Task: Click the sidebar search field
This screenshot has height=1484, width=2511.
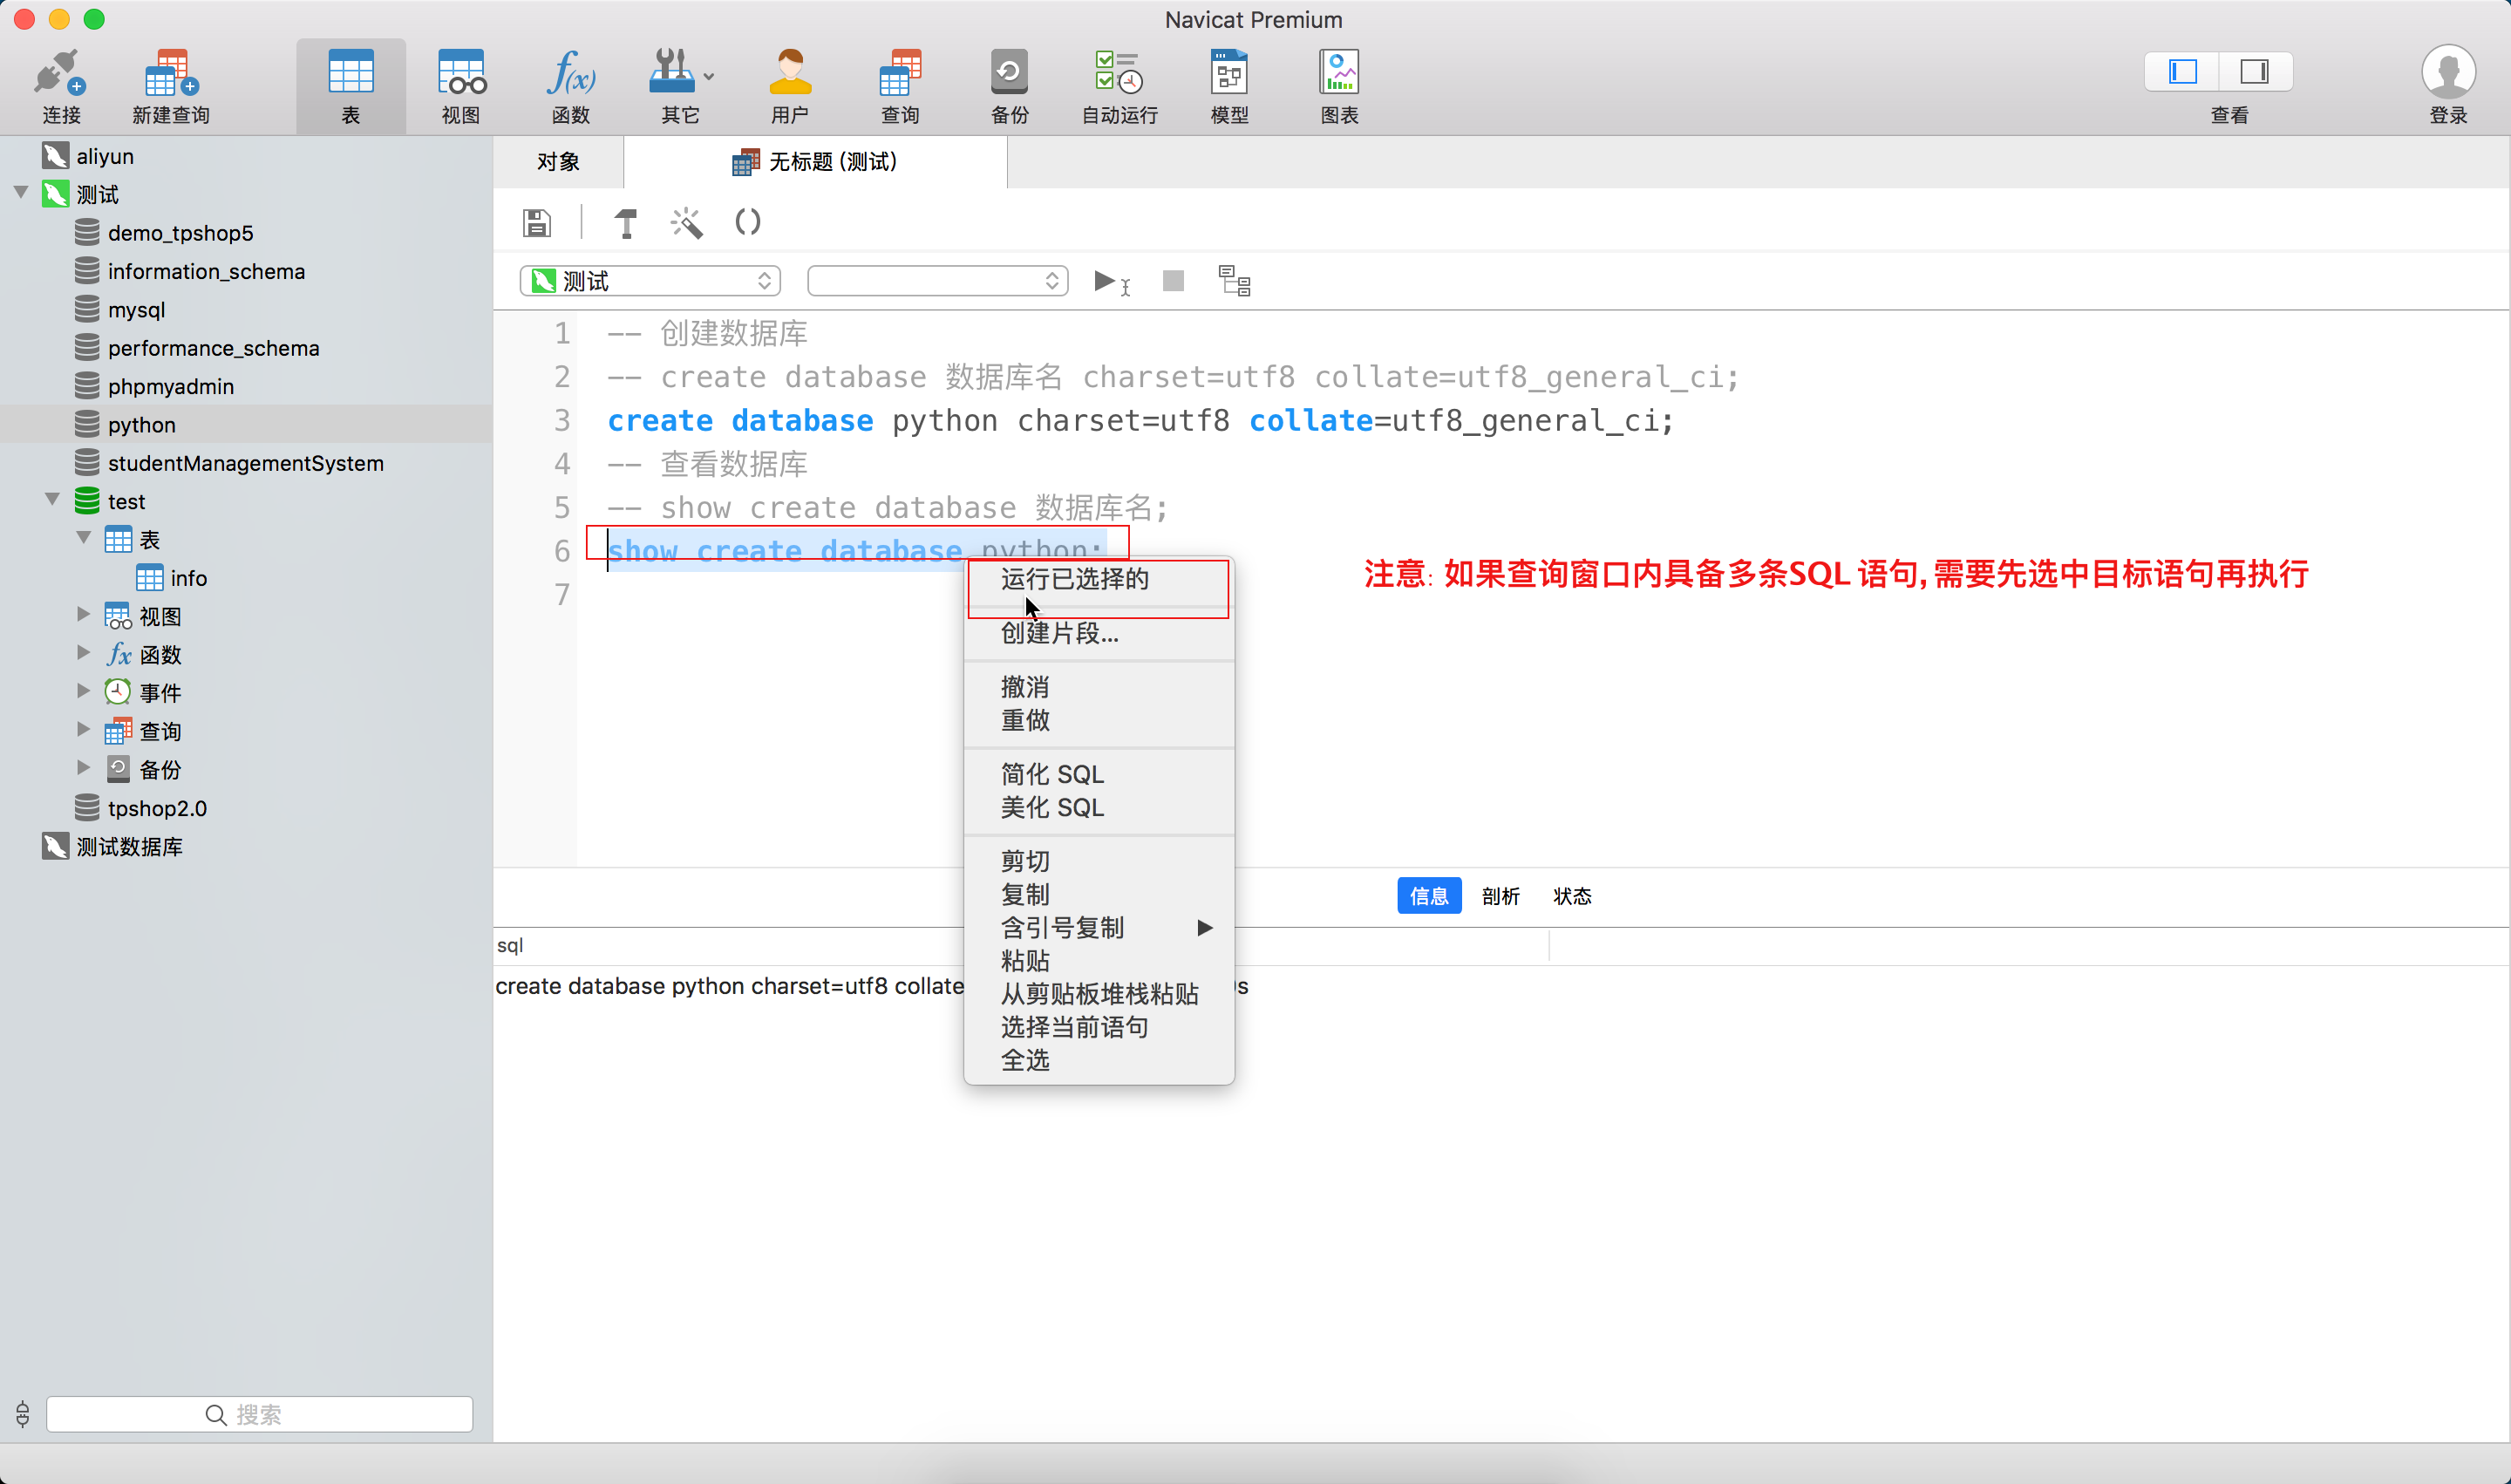Action: click(x=260, y=1414)
